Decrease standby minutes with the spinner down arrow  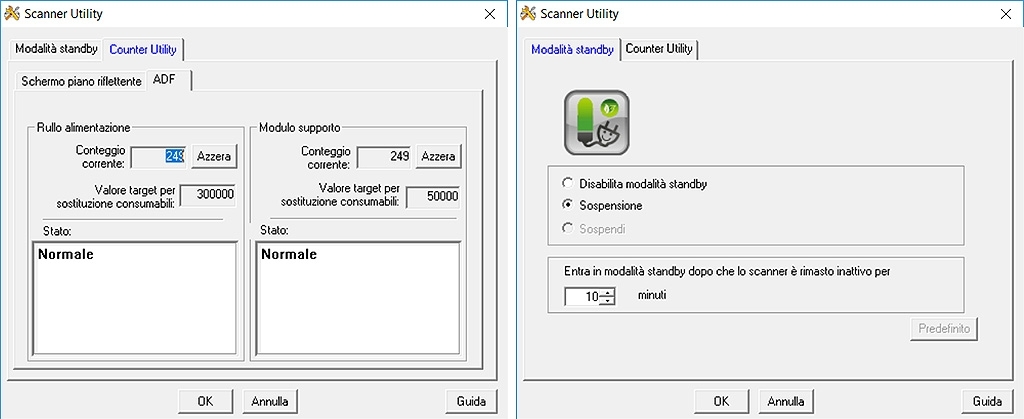[607, 301]
